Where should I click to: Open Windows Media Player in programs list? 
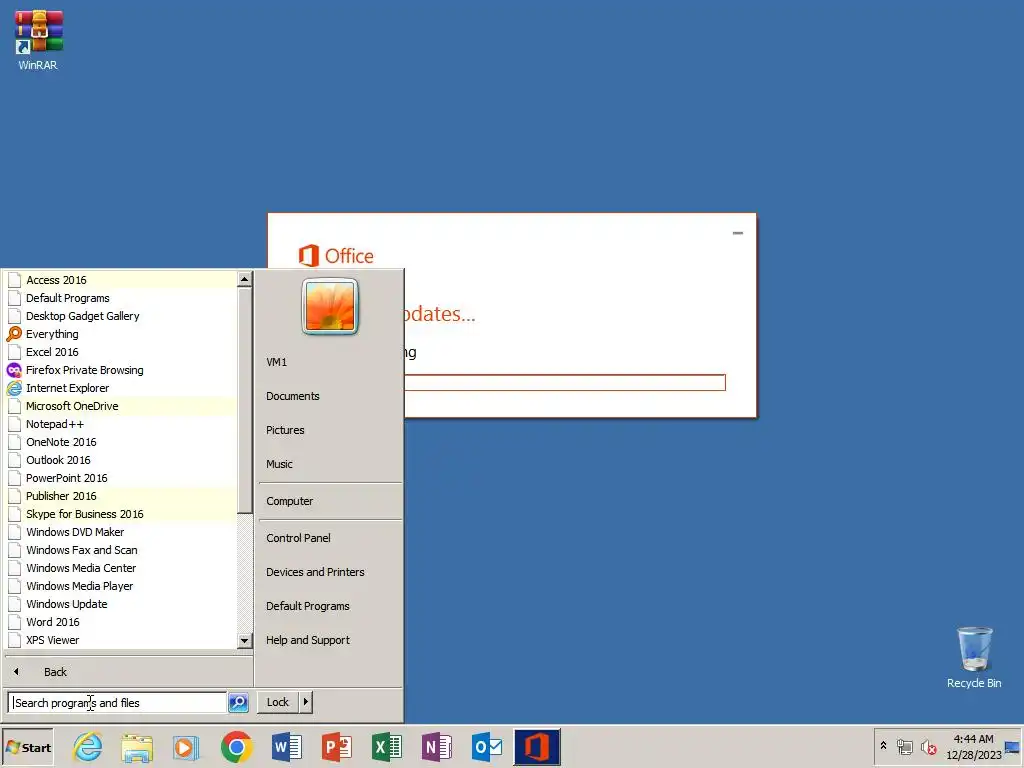click(121, 586)
